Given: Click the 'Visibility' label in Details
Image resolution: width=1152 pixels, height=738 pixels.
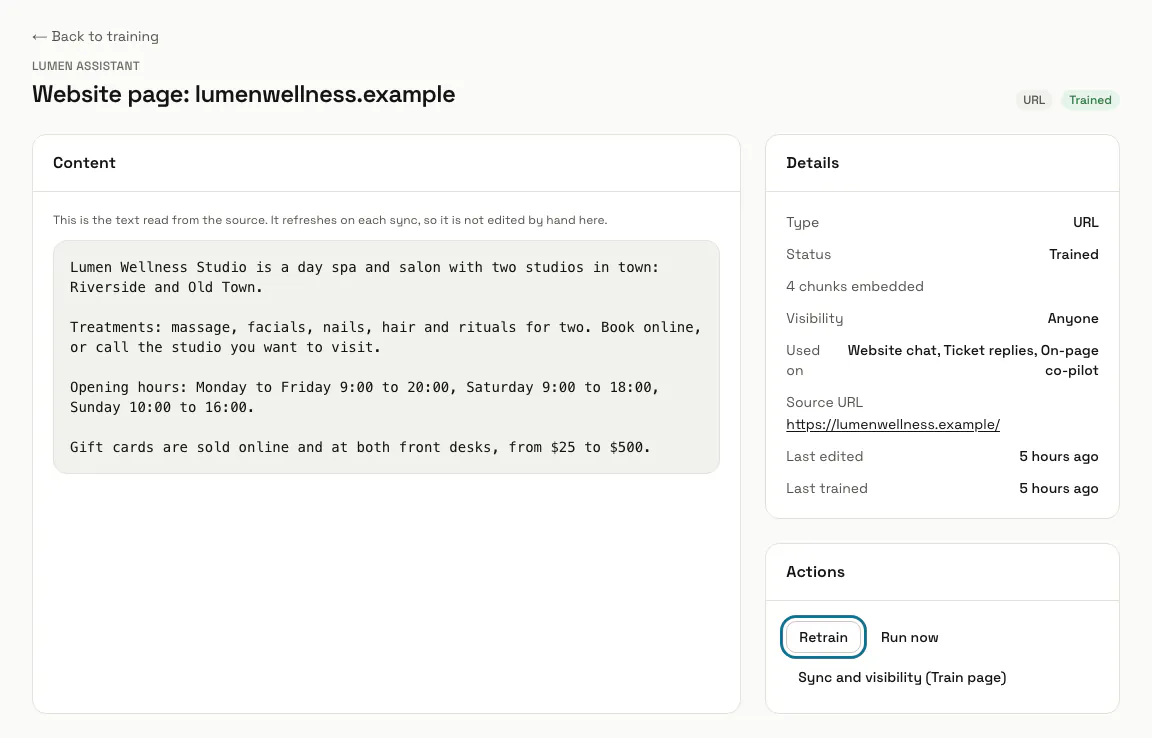Looking at the screenshot, I should pos(815,318).
